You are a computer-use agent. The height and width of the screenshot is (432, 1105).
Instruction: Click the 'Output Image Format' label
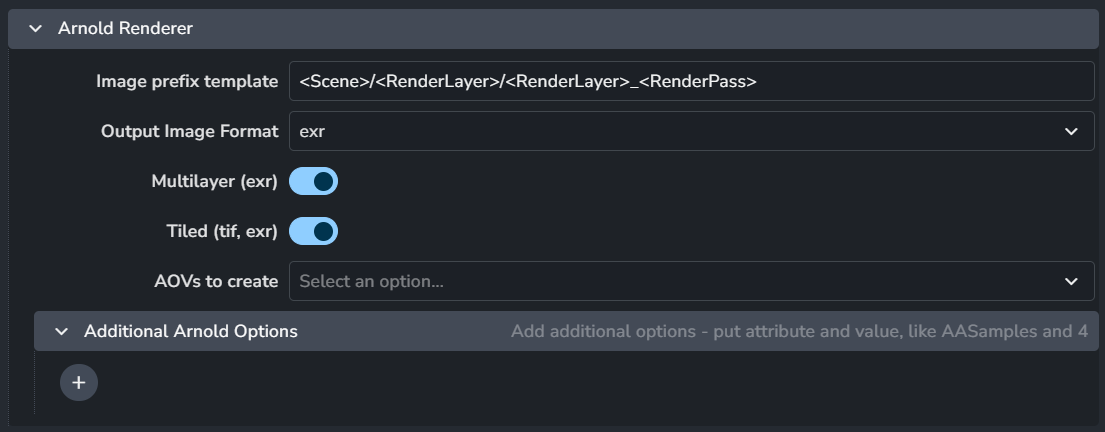tap(190, 131)
